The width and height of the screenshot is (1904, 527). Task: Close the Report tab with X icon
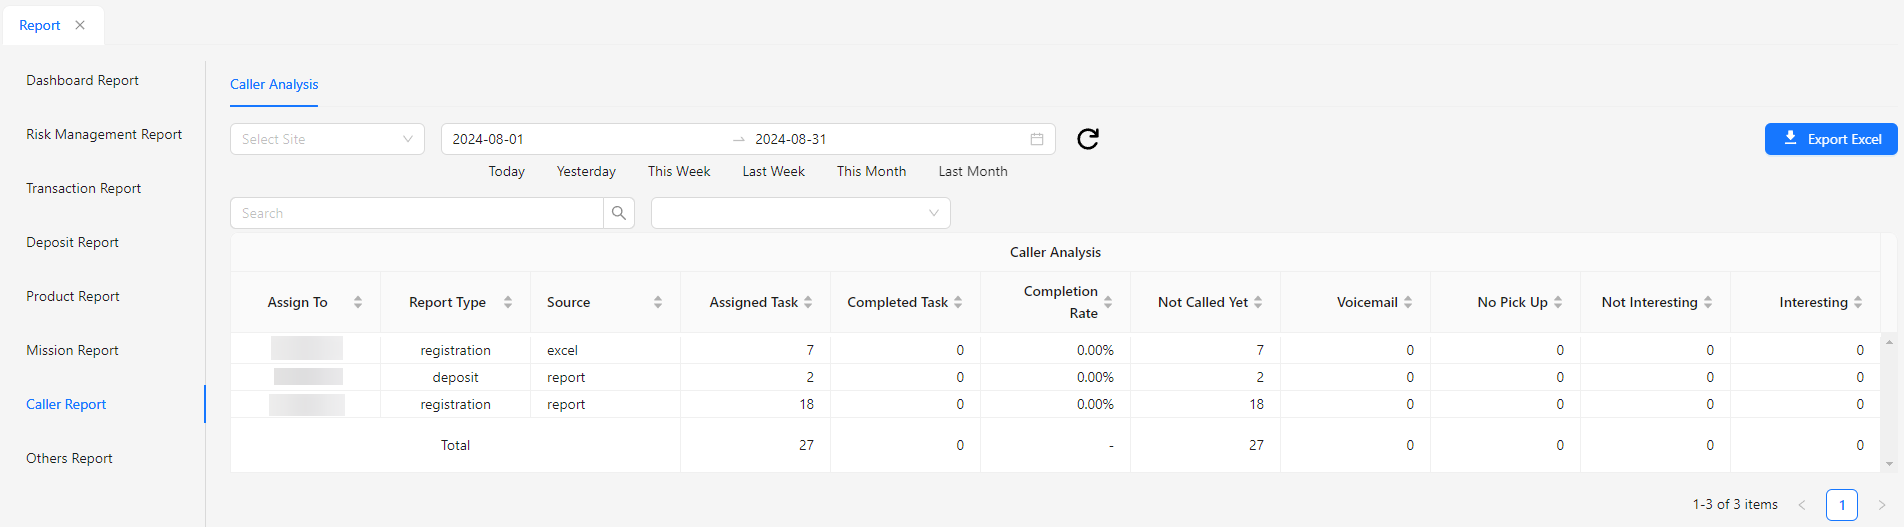(x=80, y=25)
